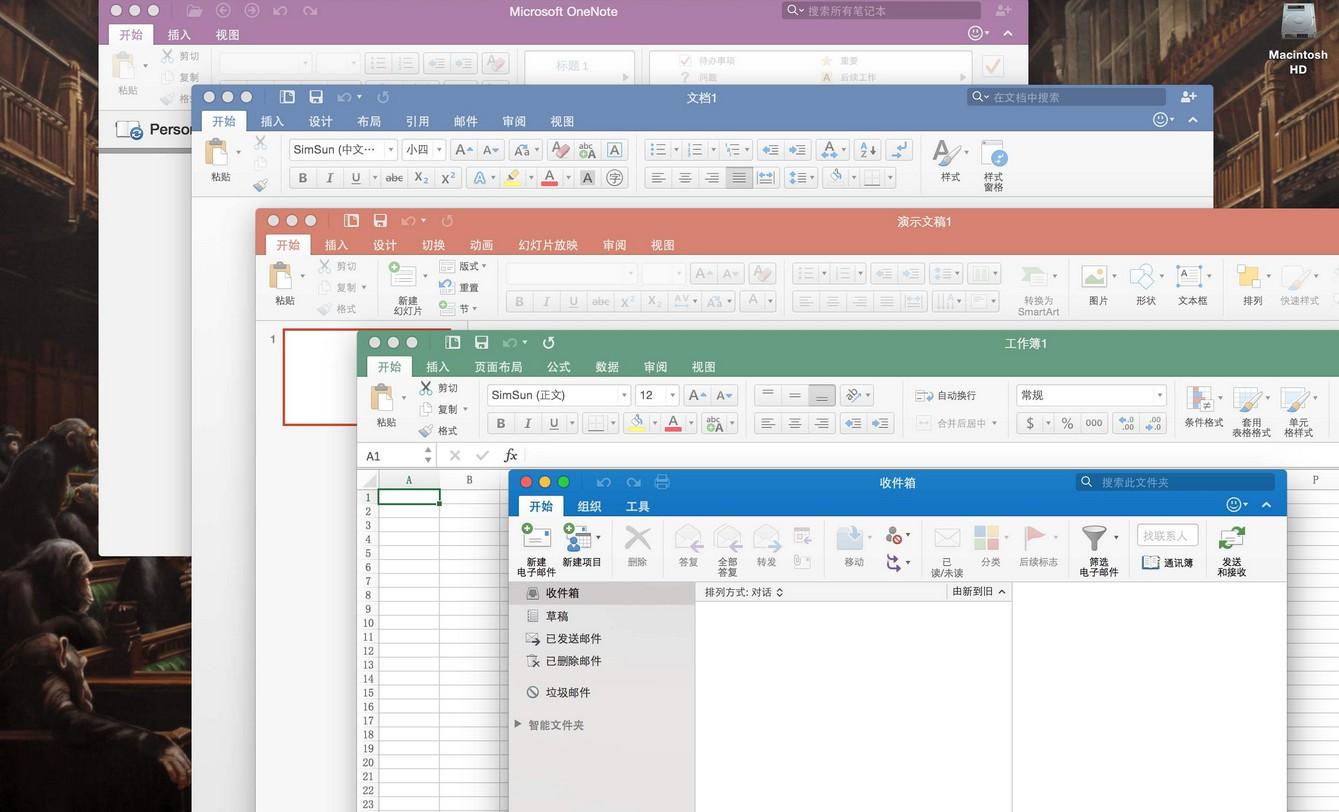The image size is (1339, 812).
Task: Switch to the 工具 tab in Outlook
Action: pos(638,507)
